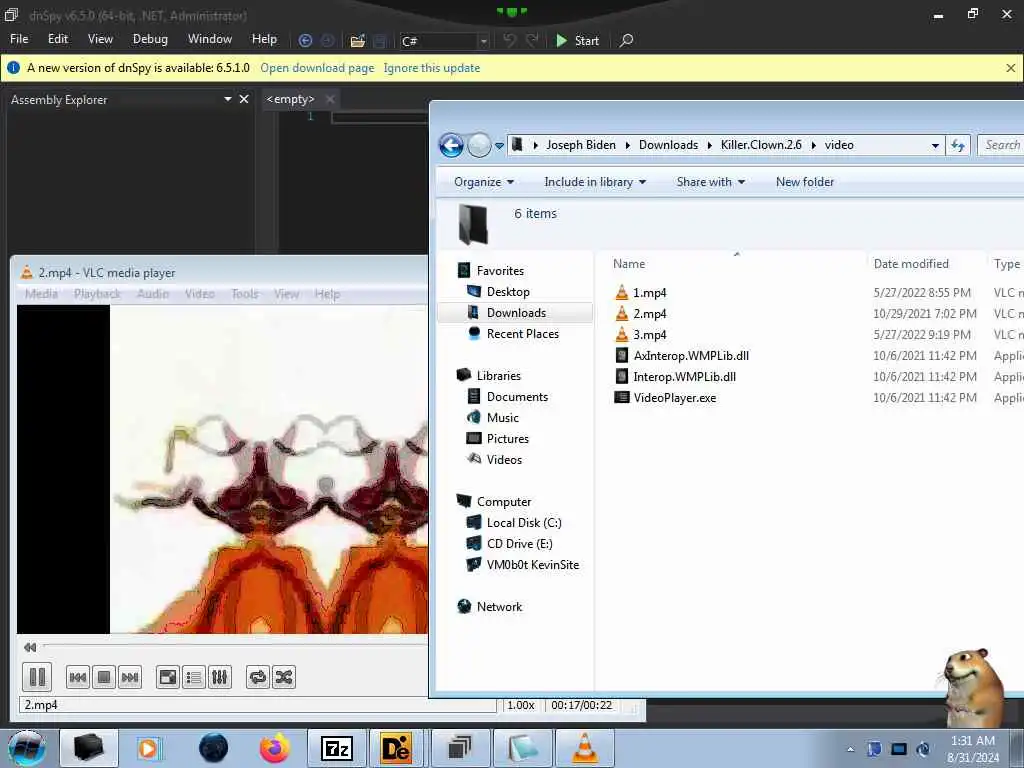The width and height of the screenshot is (1024, 768).
Task: Select VideoPlayer.exe file
Action: pyautogui.click(x=665, y=397)
